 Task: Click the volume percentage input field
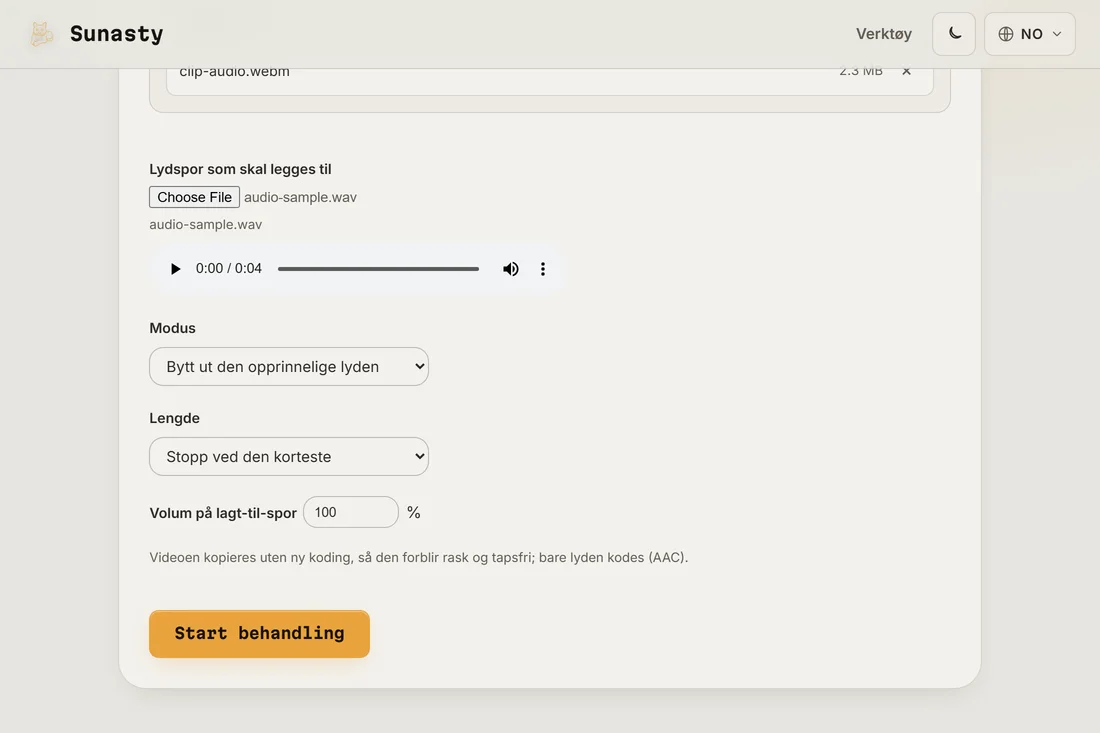click(351, 512)
